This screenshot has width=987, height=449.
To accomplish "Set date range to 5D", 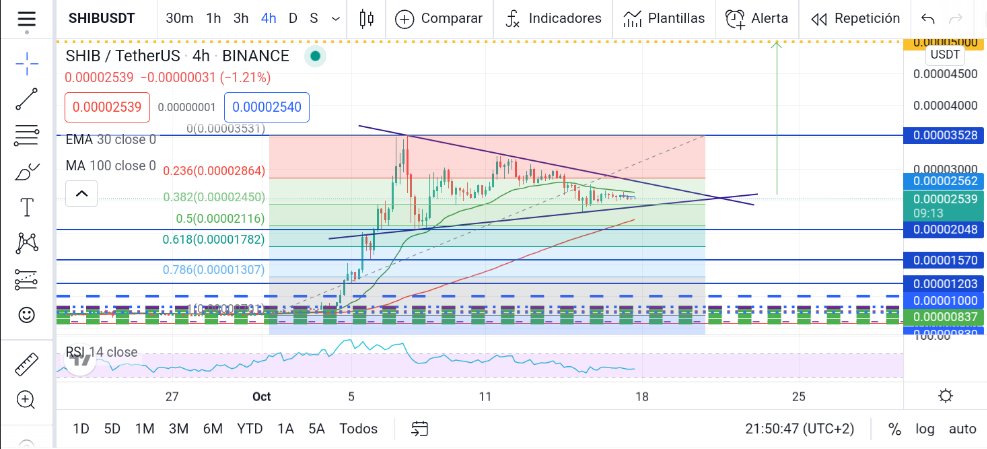I will tap(112, 429).
